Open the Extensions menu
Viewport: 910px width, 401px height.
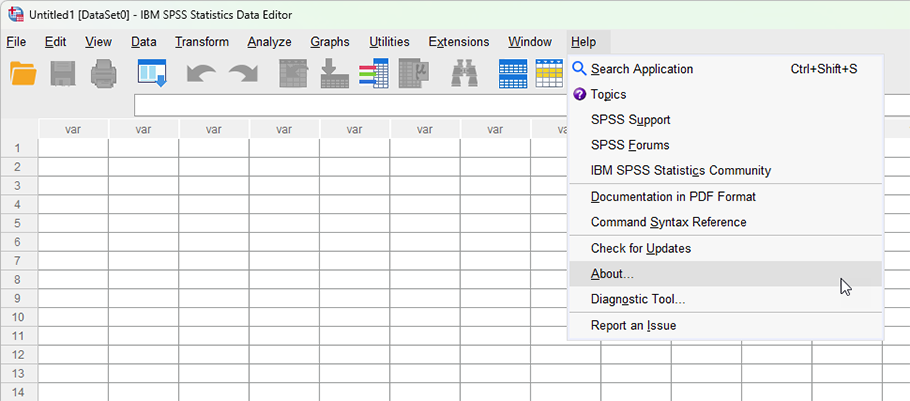point(458,42)
